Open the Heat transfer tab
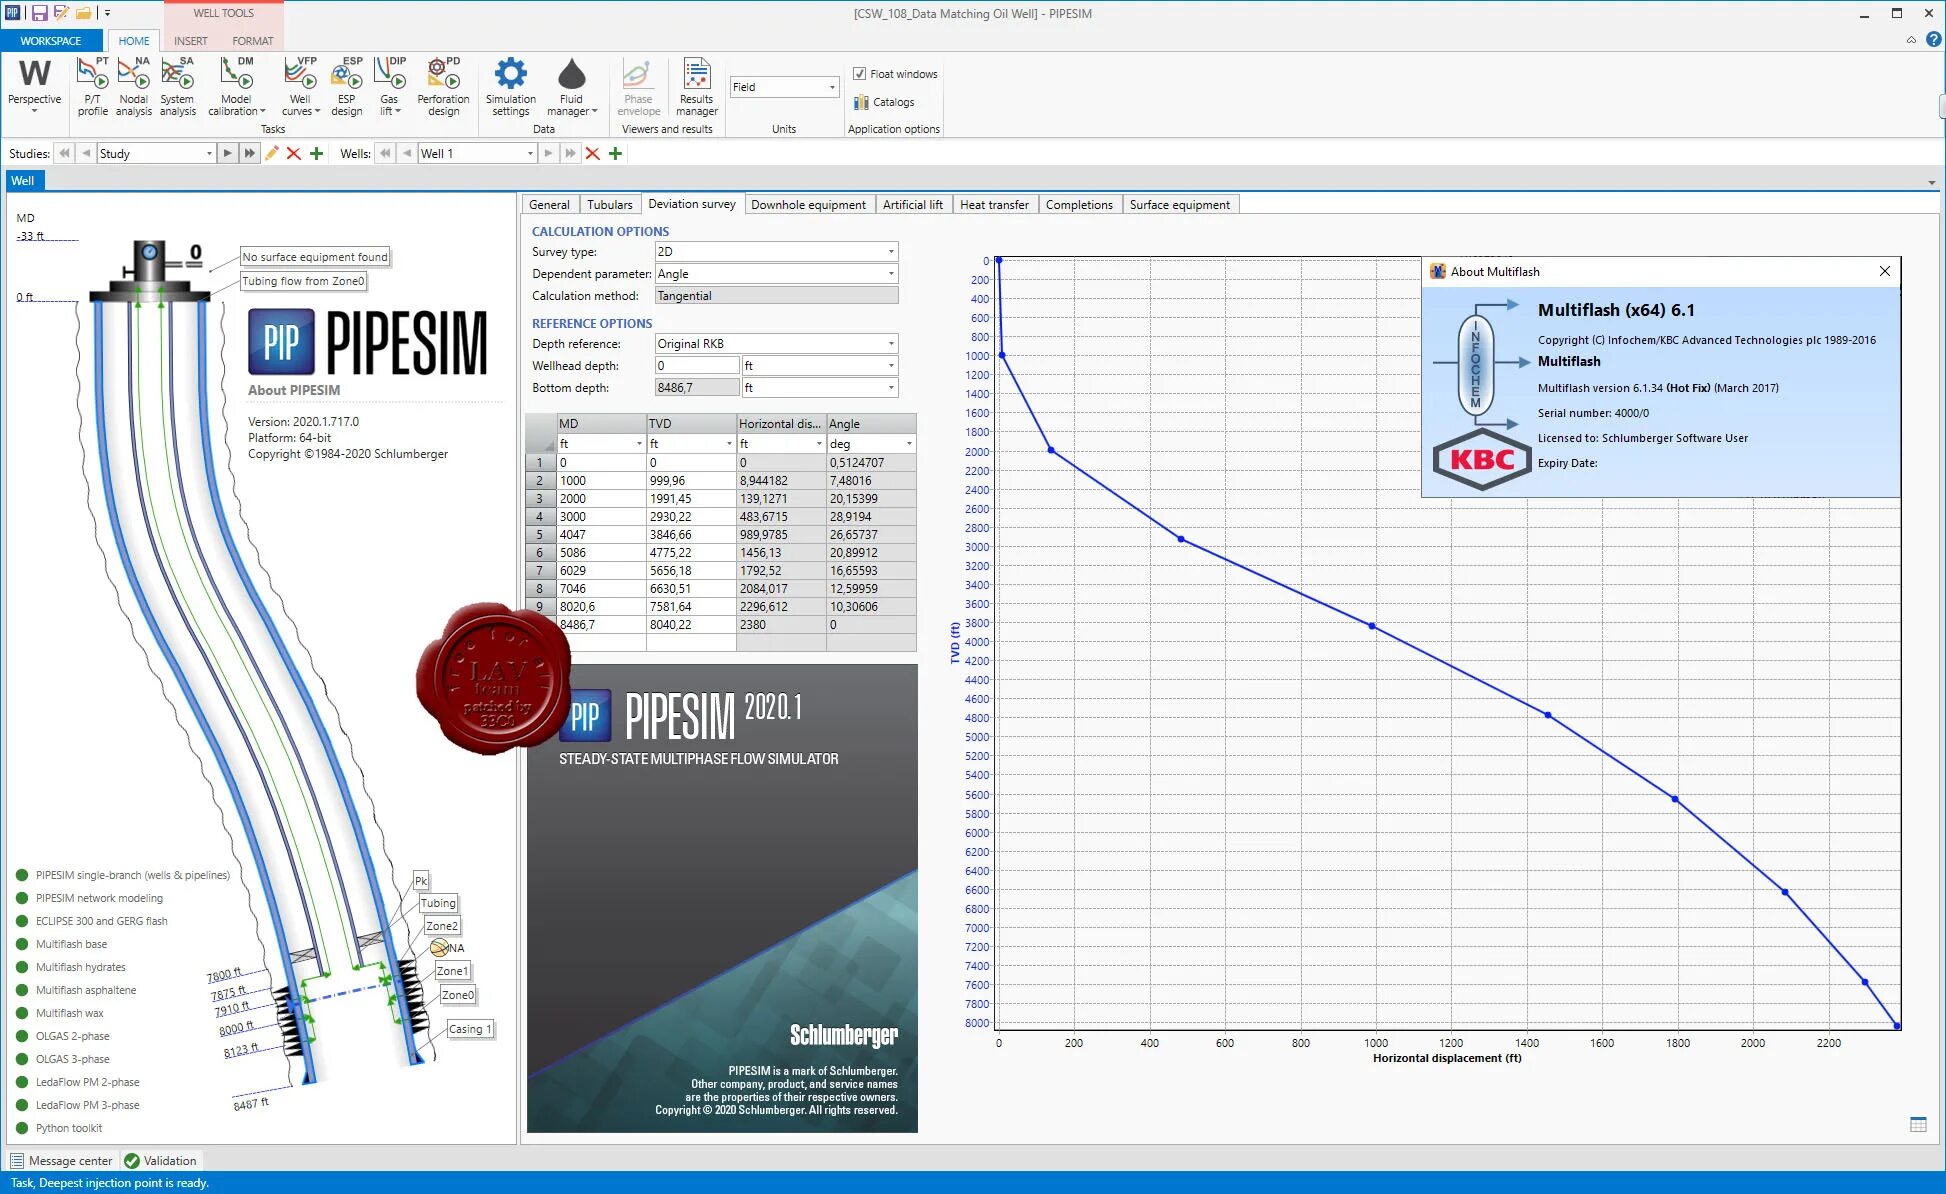Screen dimensions: 1946x1194 (994, 204)
